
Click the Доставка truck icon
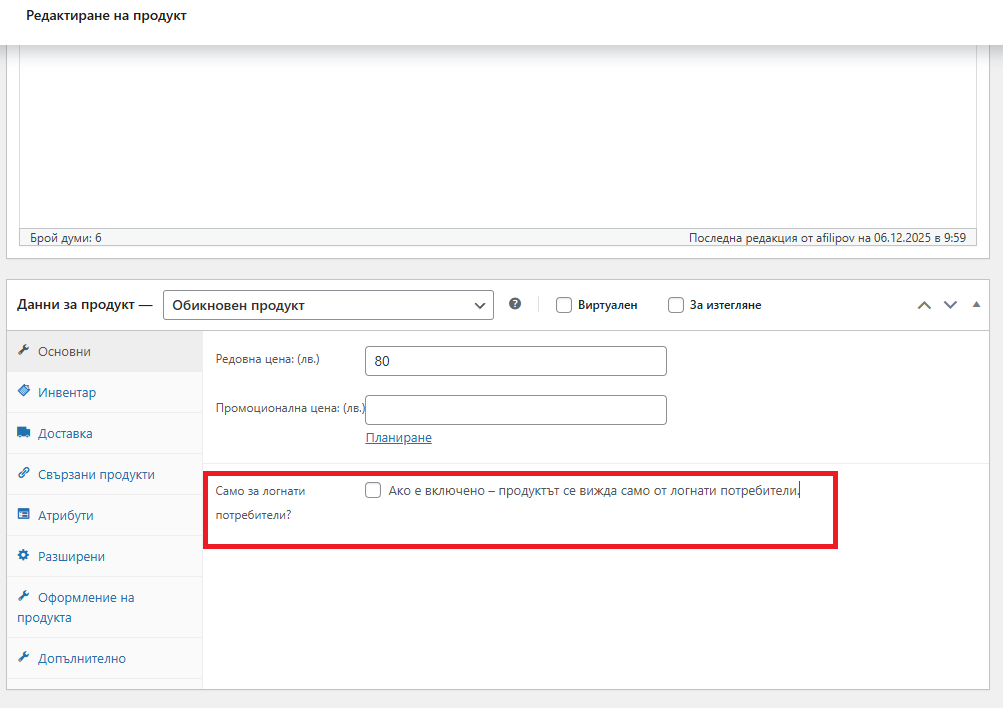click(x=24, y=433)
